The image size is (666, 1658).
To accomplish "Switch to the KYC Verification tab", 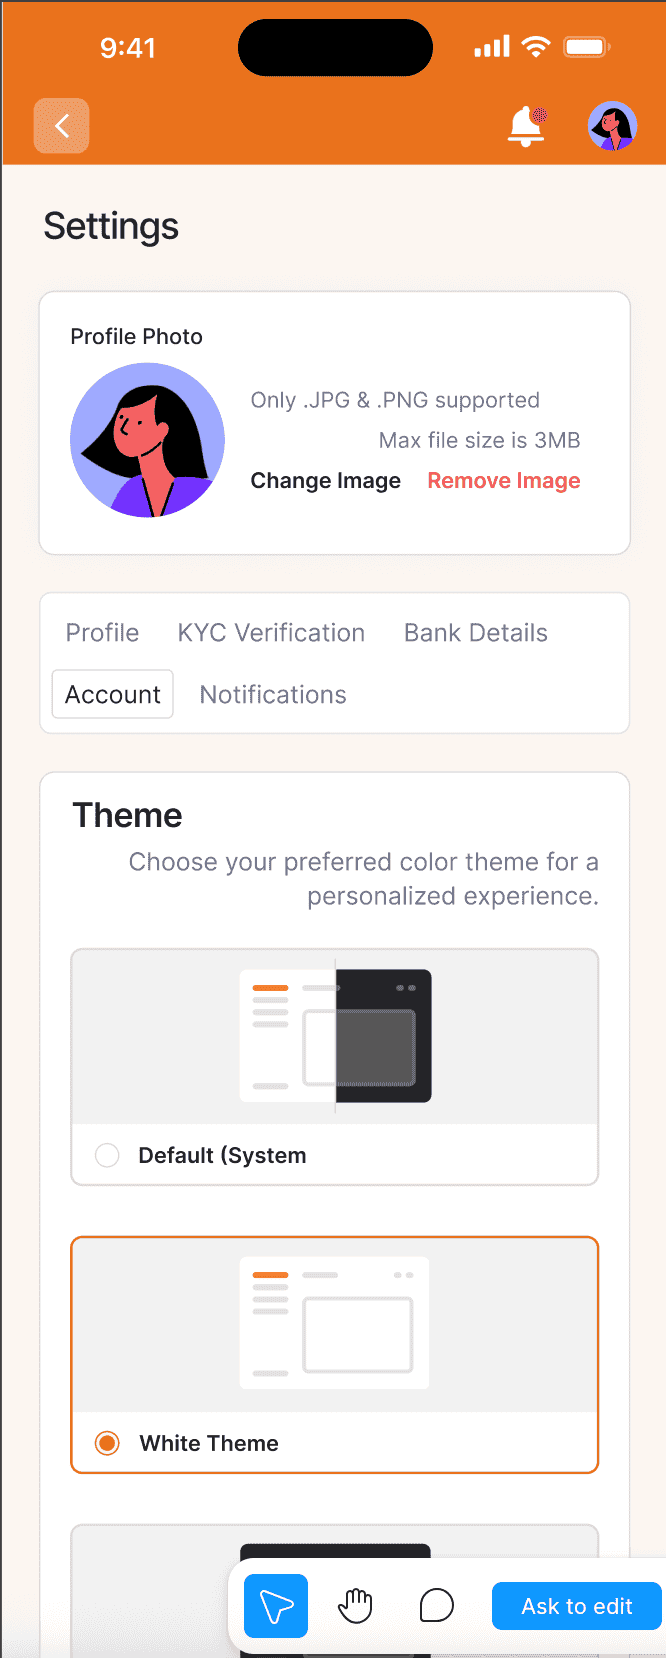I will [271, 633].
